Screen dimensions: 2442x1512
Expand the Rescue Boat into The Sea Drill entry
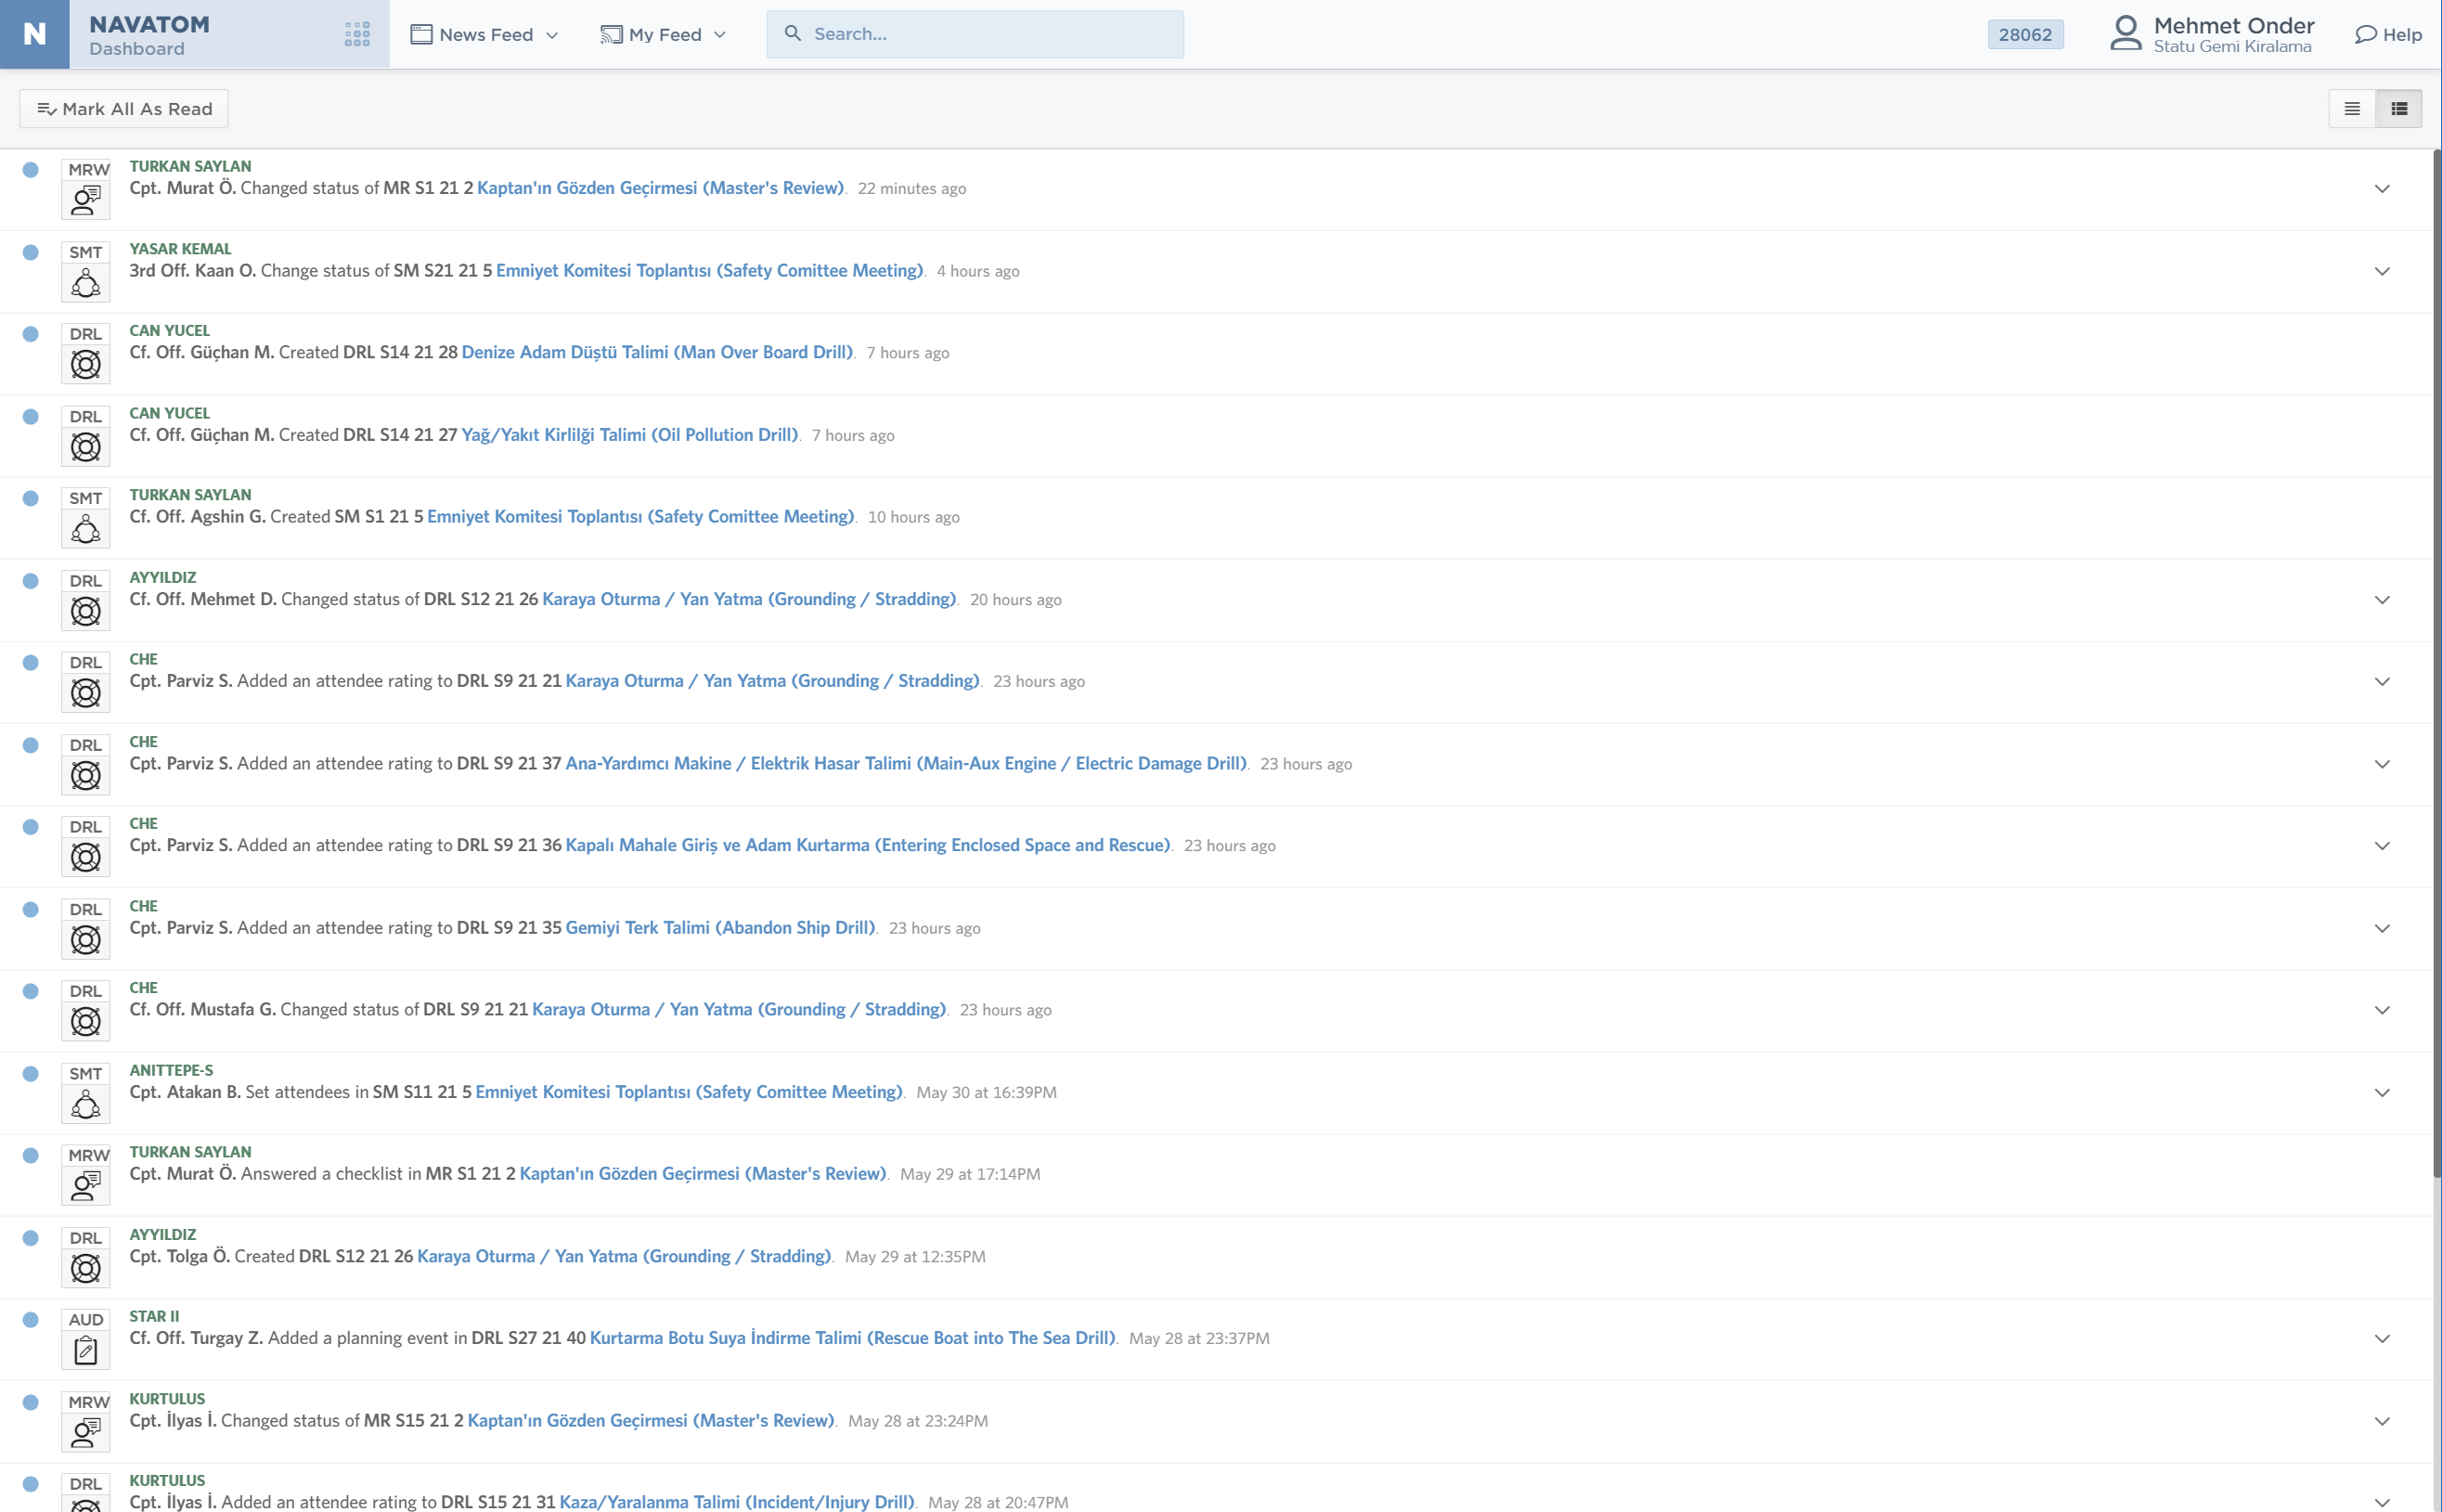[x=2380, y=1338]
